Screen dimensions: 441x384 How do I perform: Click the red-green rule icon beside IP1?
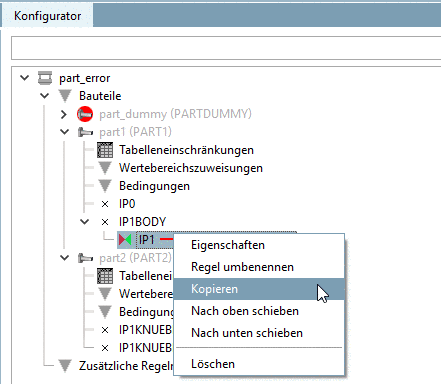click(125, 240)
